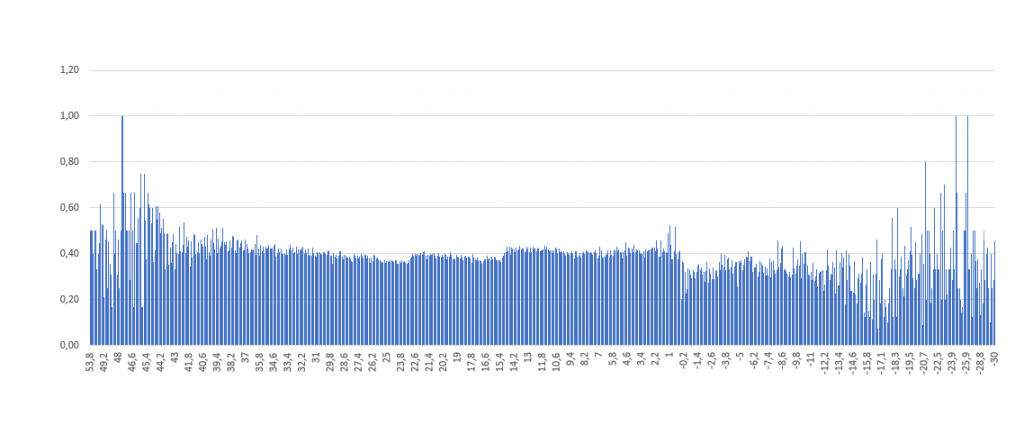The image size is (1024, 434).
Task: Select x-axis label 44,2
Action: (x=161, y=362)
